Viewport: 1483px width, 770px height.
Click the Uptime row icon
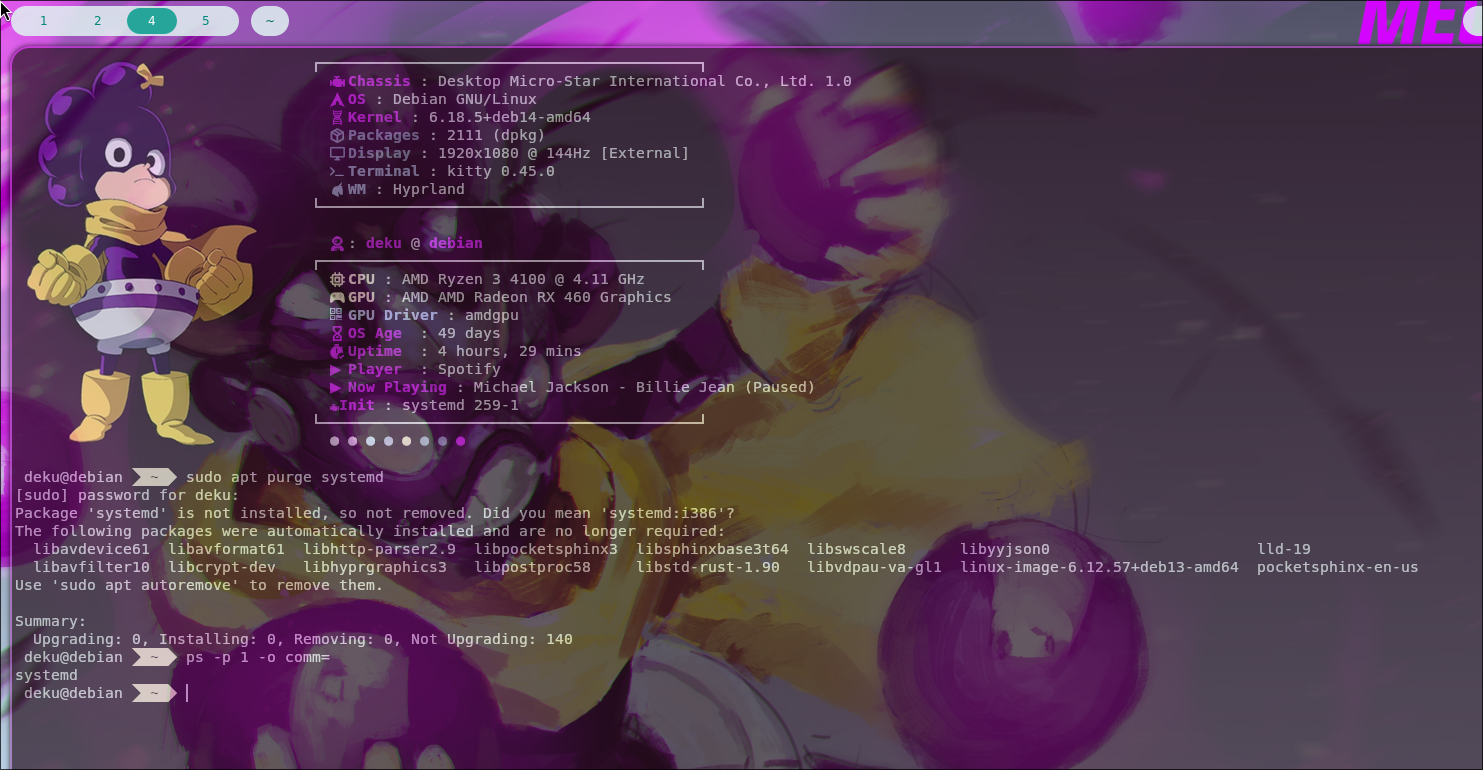tap(337, 352)
